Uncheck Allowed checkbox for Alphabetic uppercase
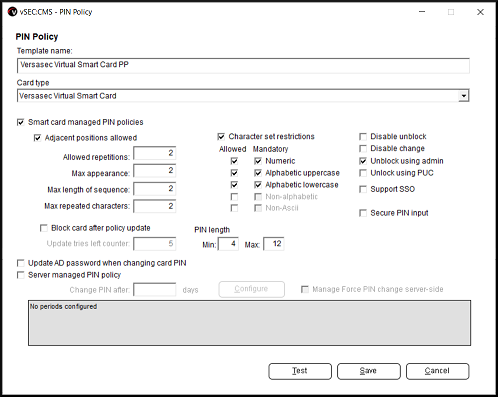 click(234, 173)
